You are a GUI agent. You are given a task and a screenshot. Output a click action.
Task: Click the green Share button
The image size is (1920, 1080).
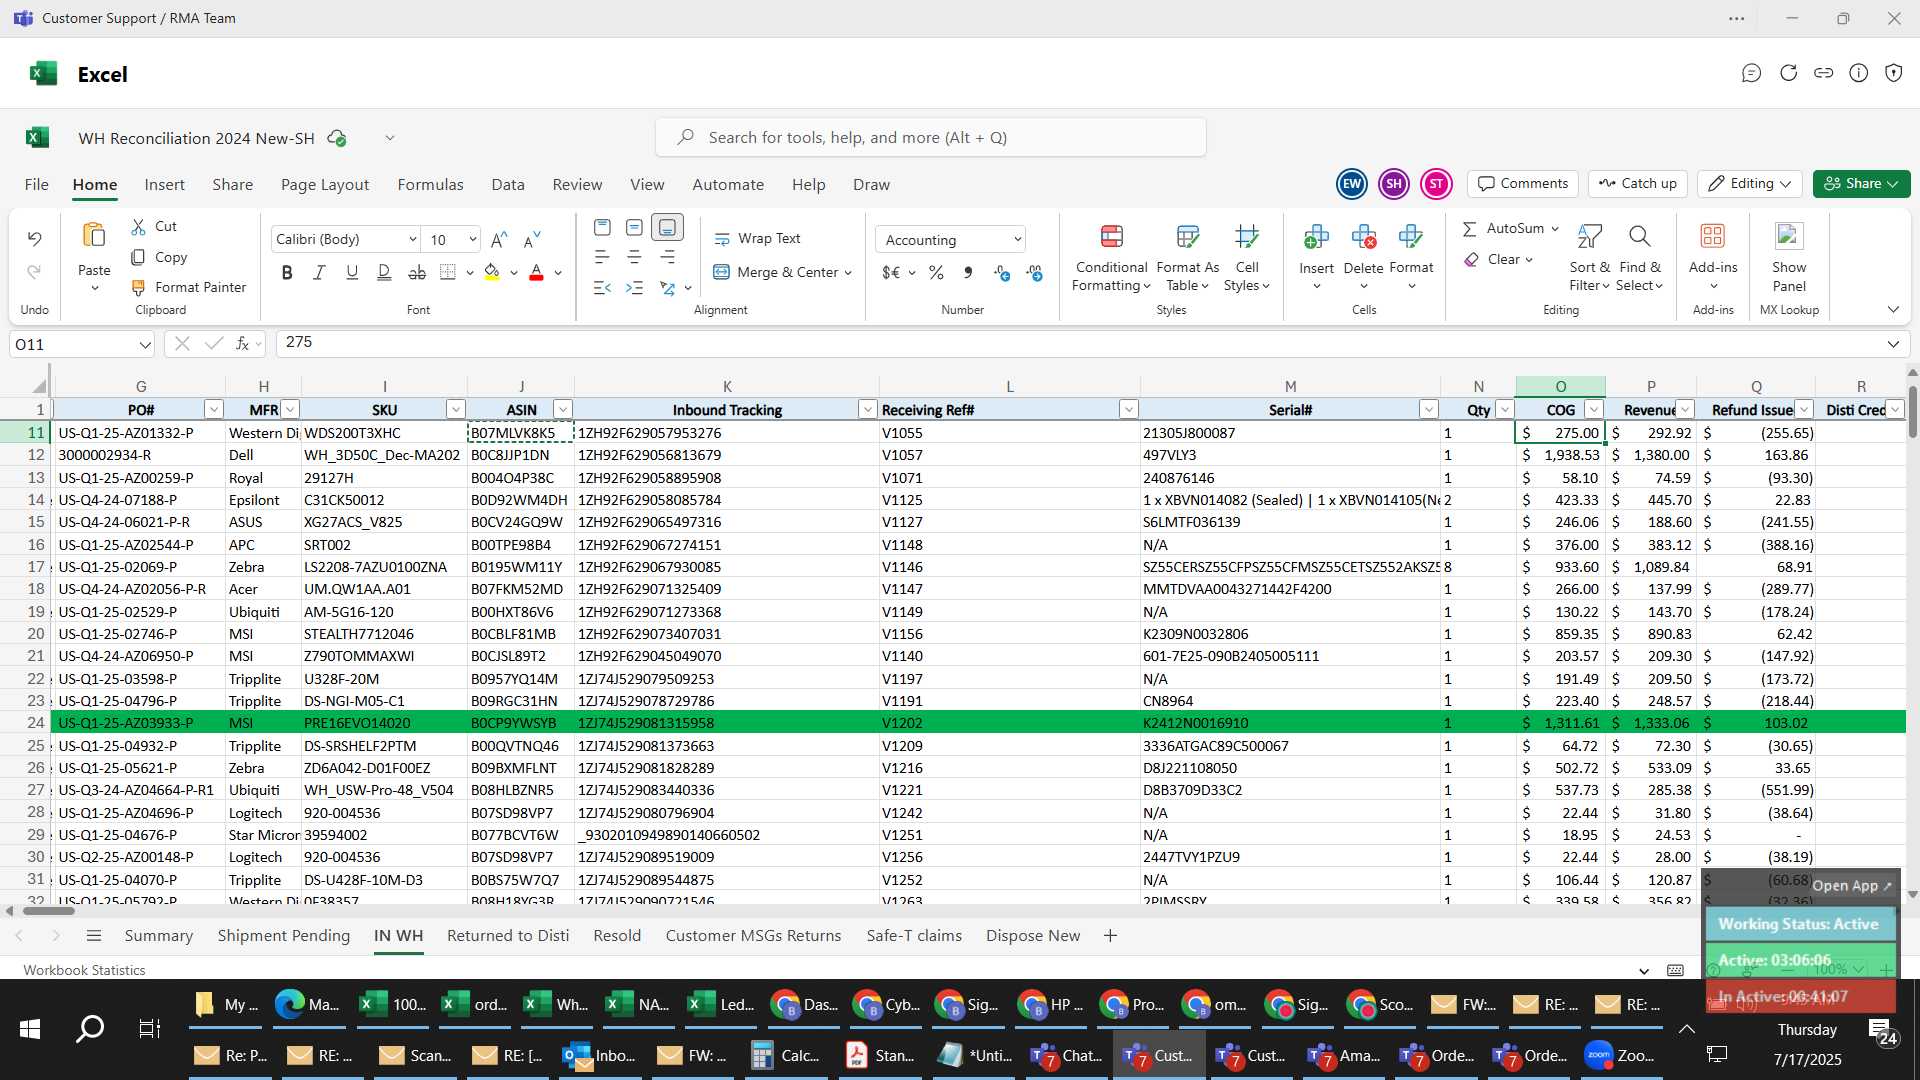[x=1861, y=184]
